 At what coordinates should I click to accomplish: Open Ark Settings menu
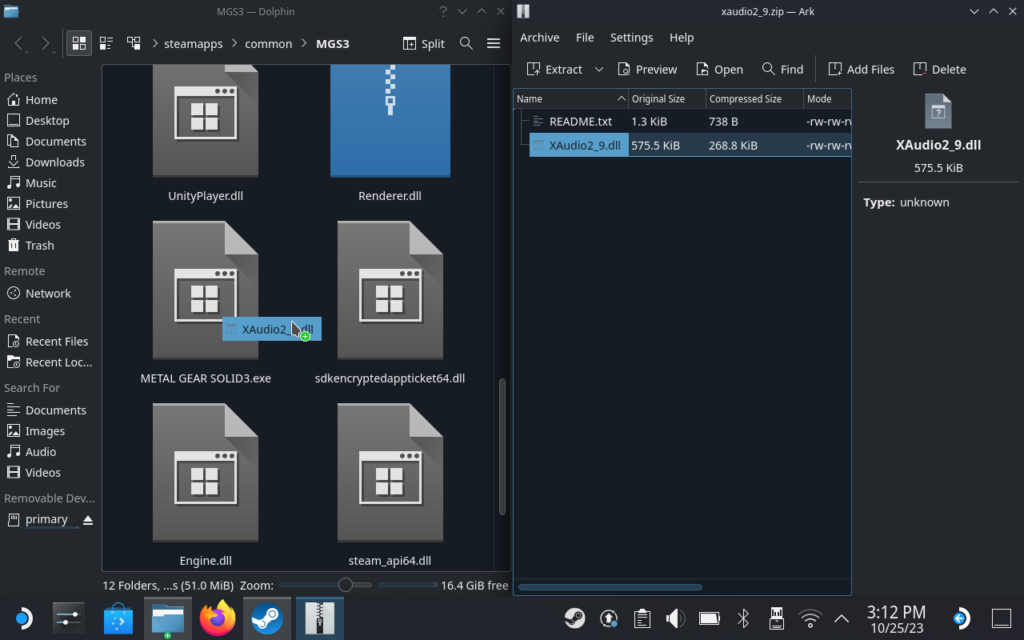click(631, 38)
